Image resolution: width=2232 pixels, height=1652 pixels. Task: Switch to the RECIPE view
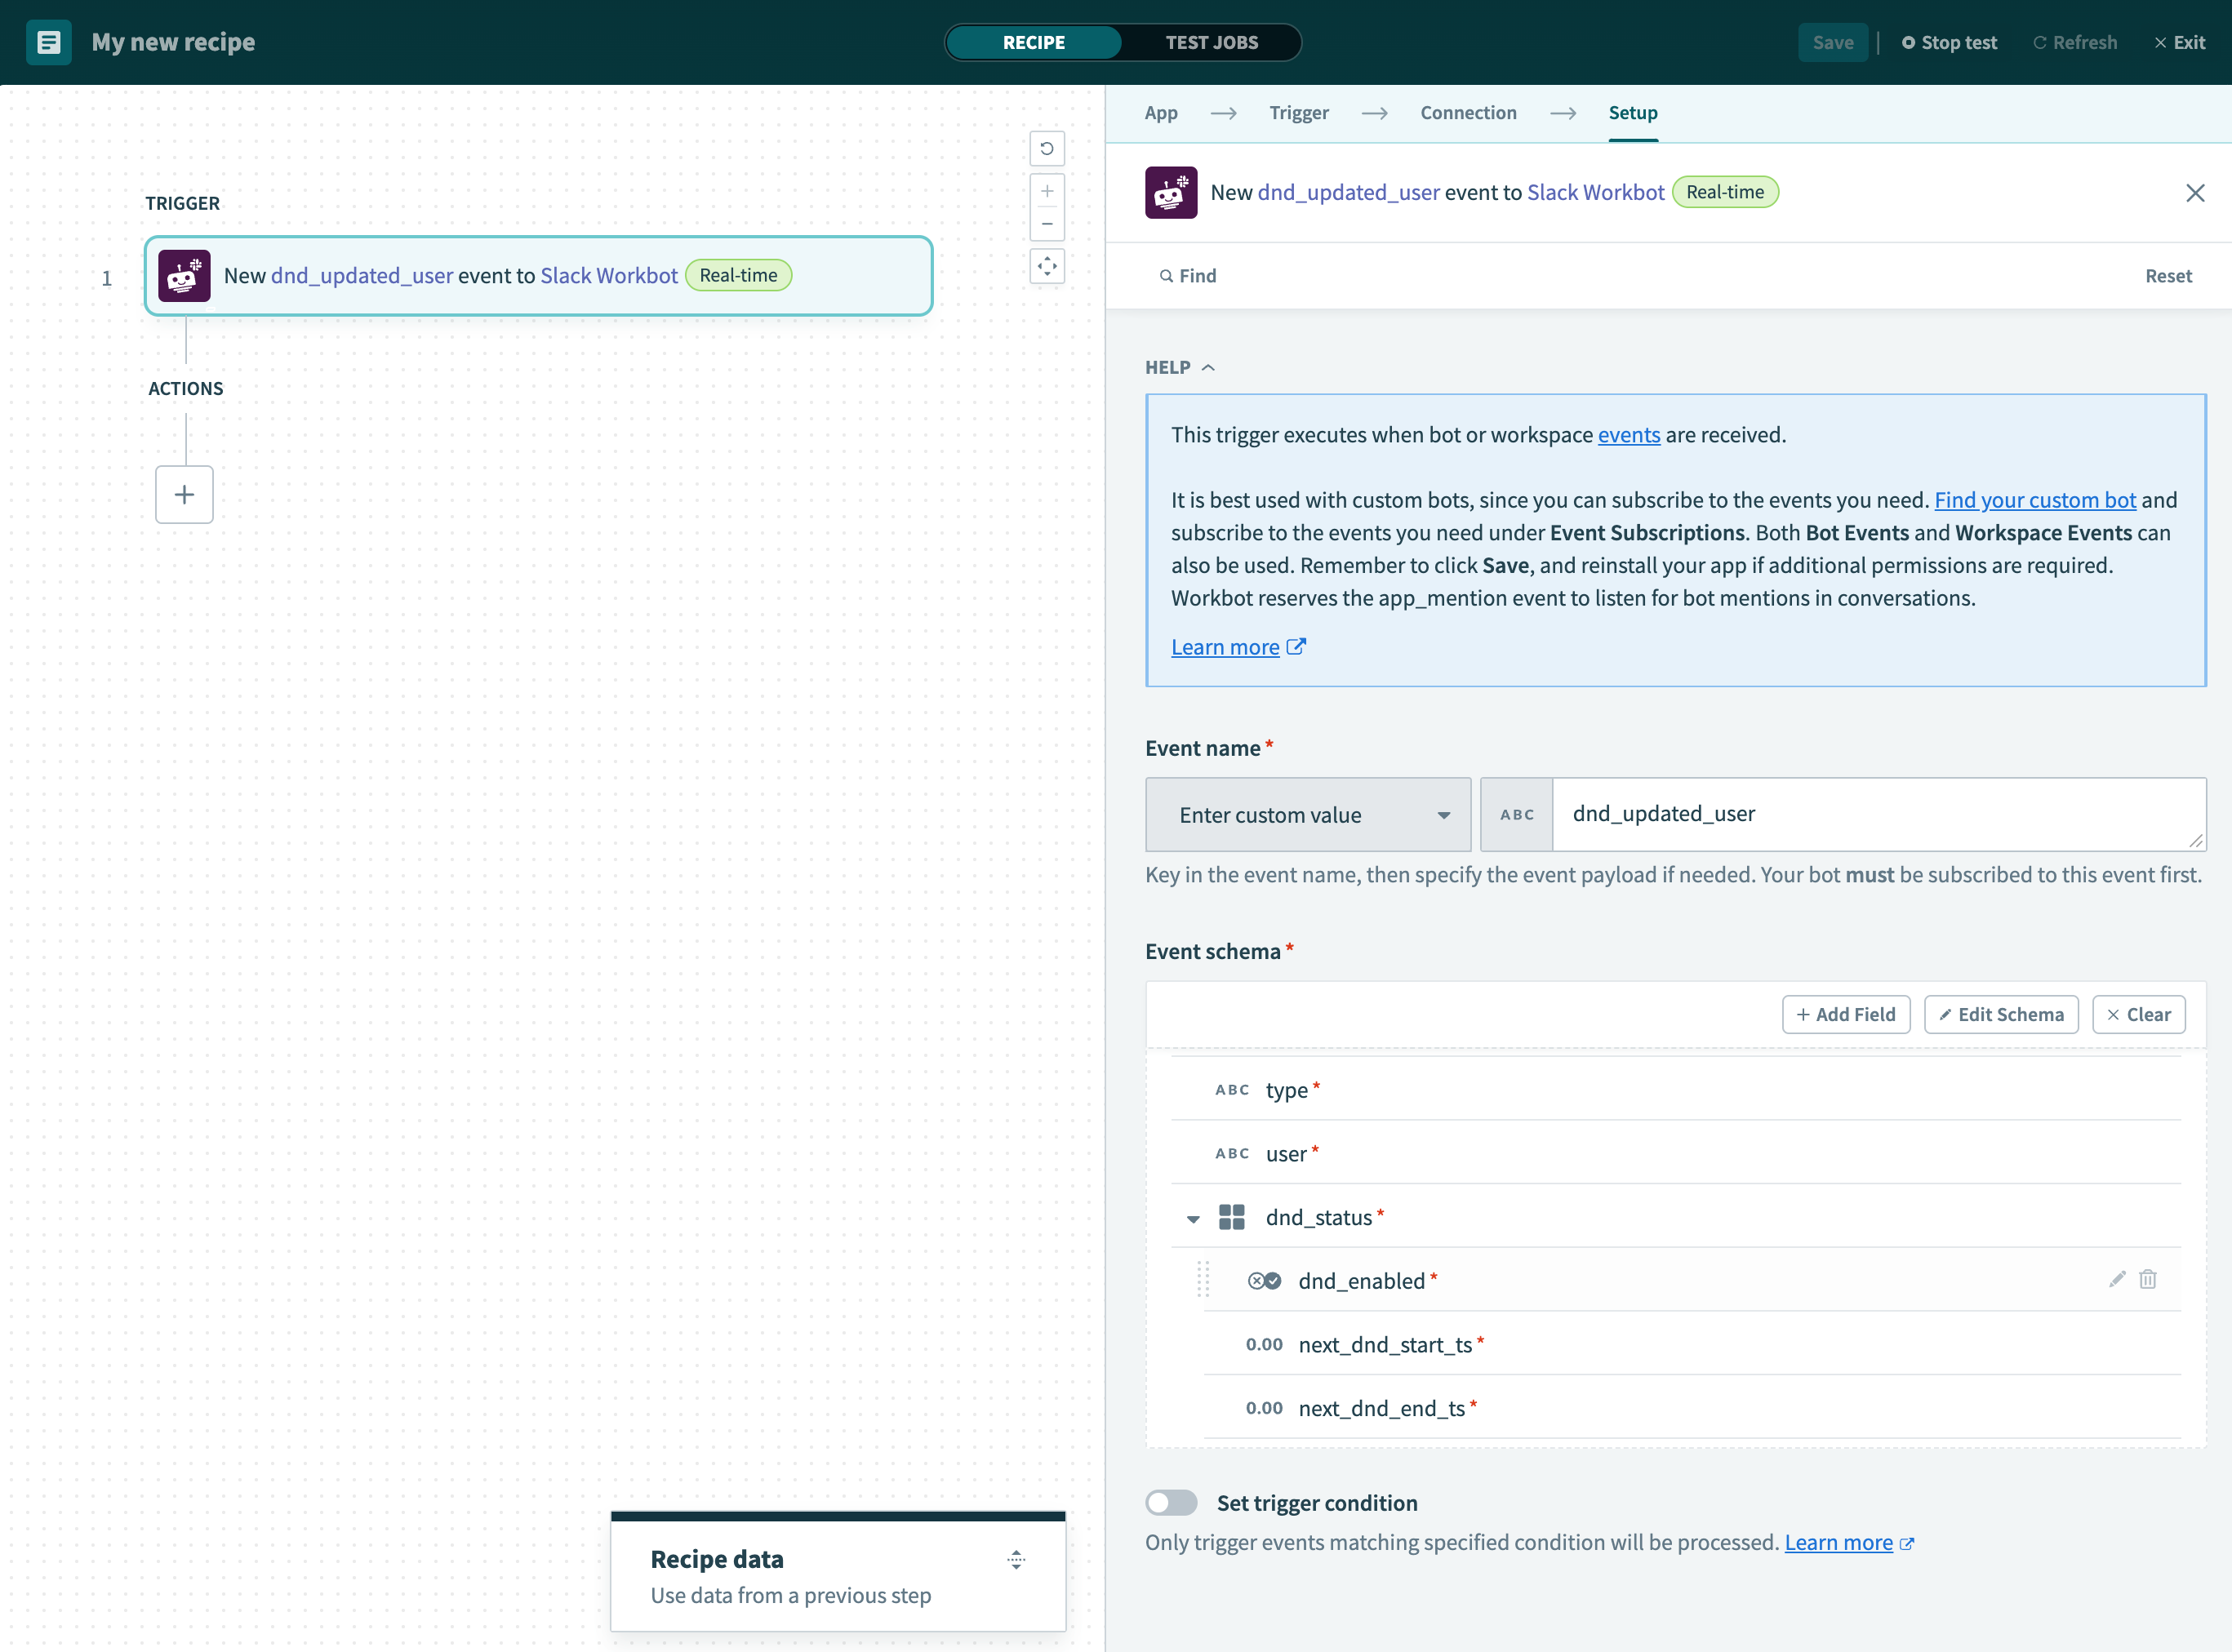(x=1033, y=42)
